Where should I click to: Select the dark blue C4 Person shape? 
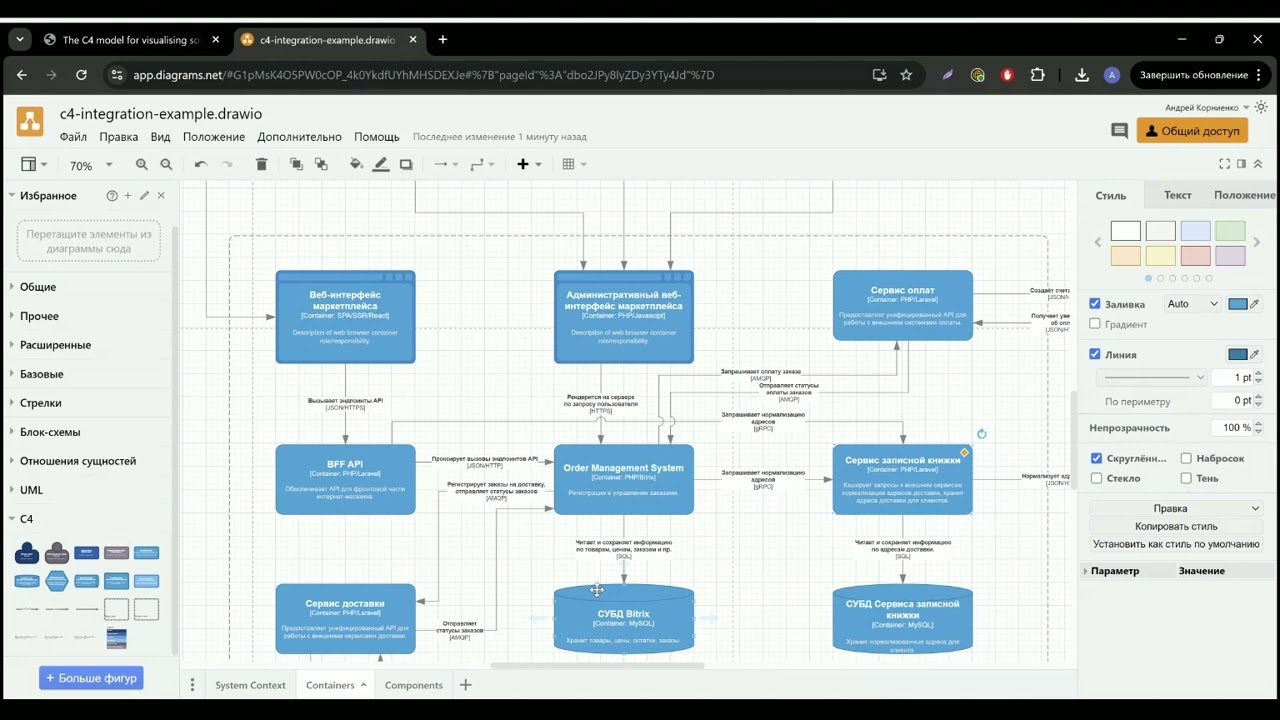pos(27,552)
